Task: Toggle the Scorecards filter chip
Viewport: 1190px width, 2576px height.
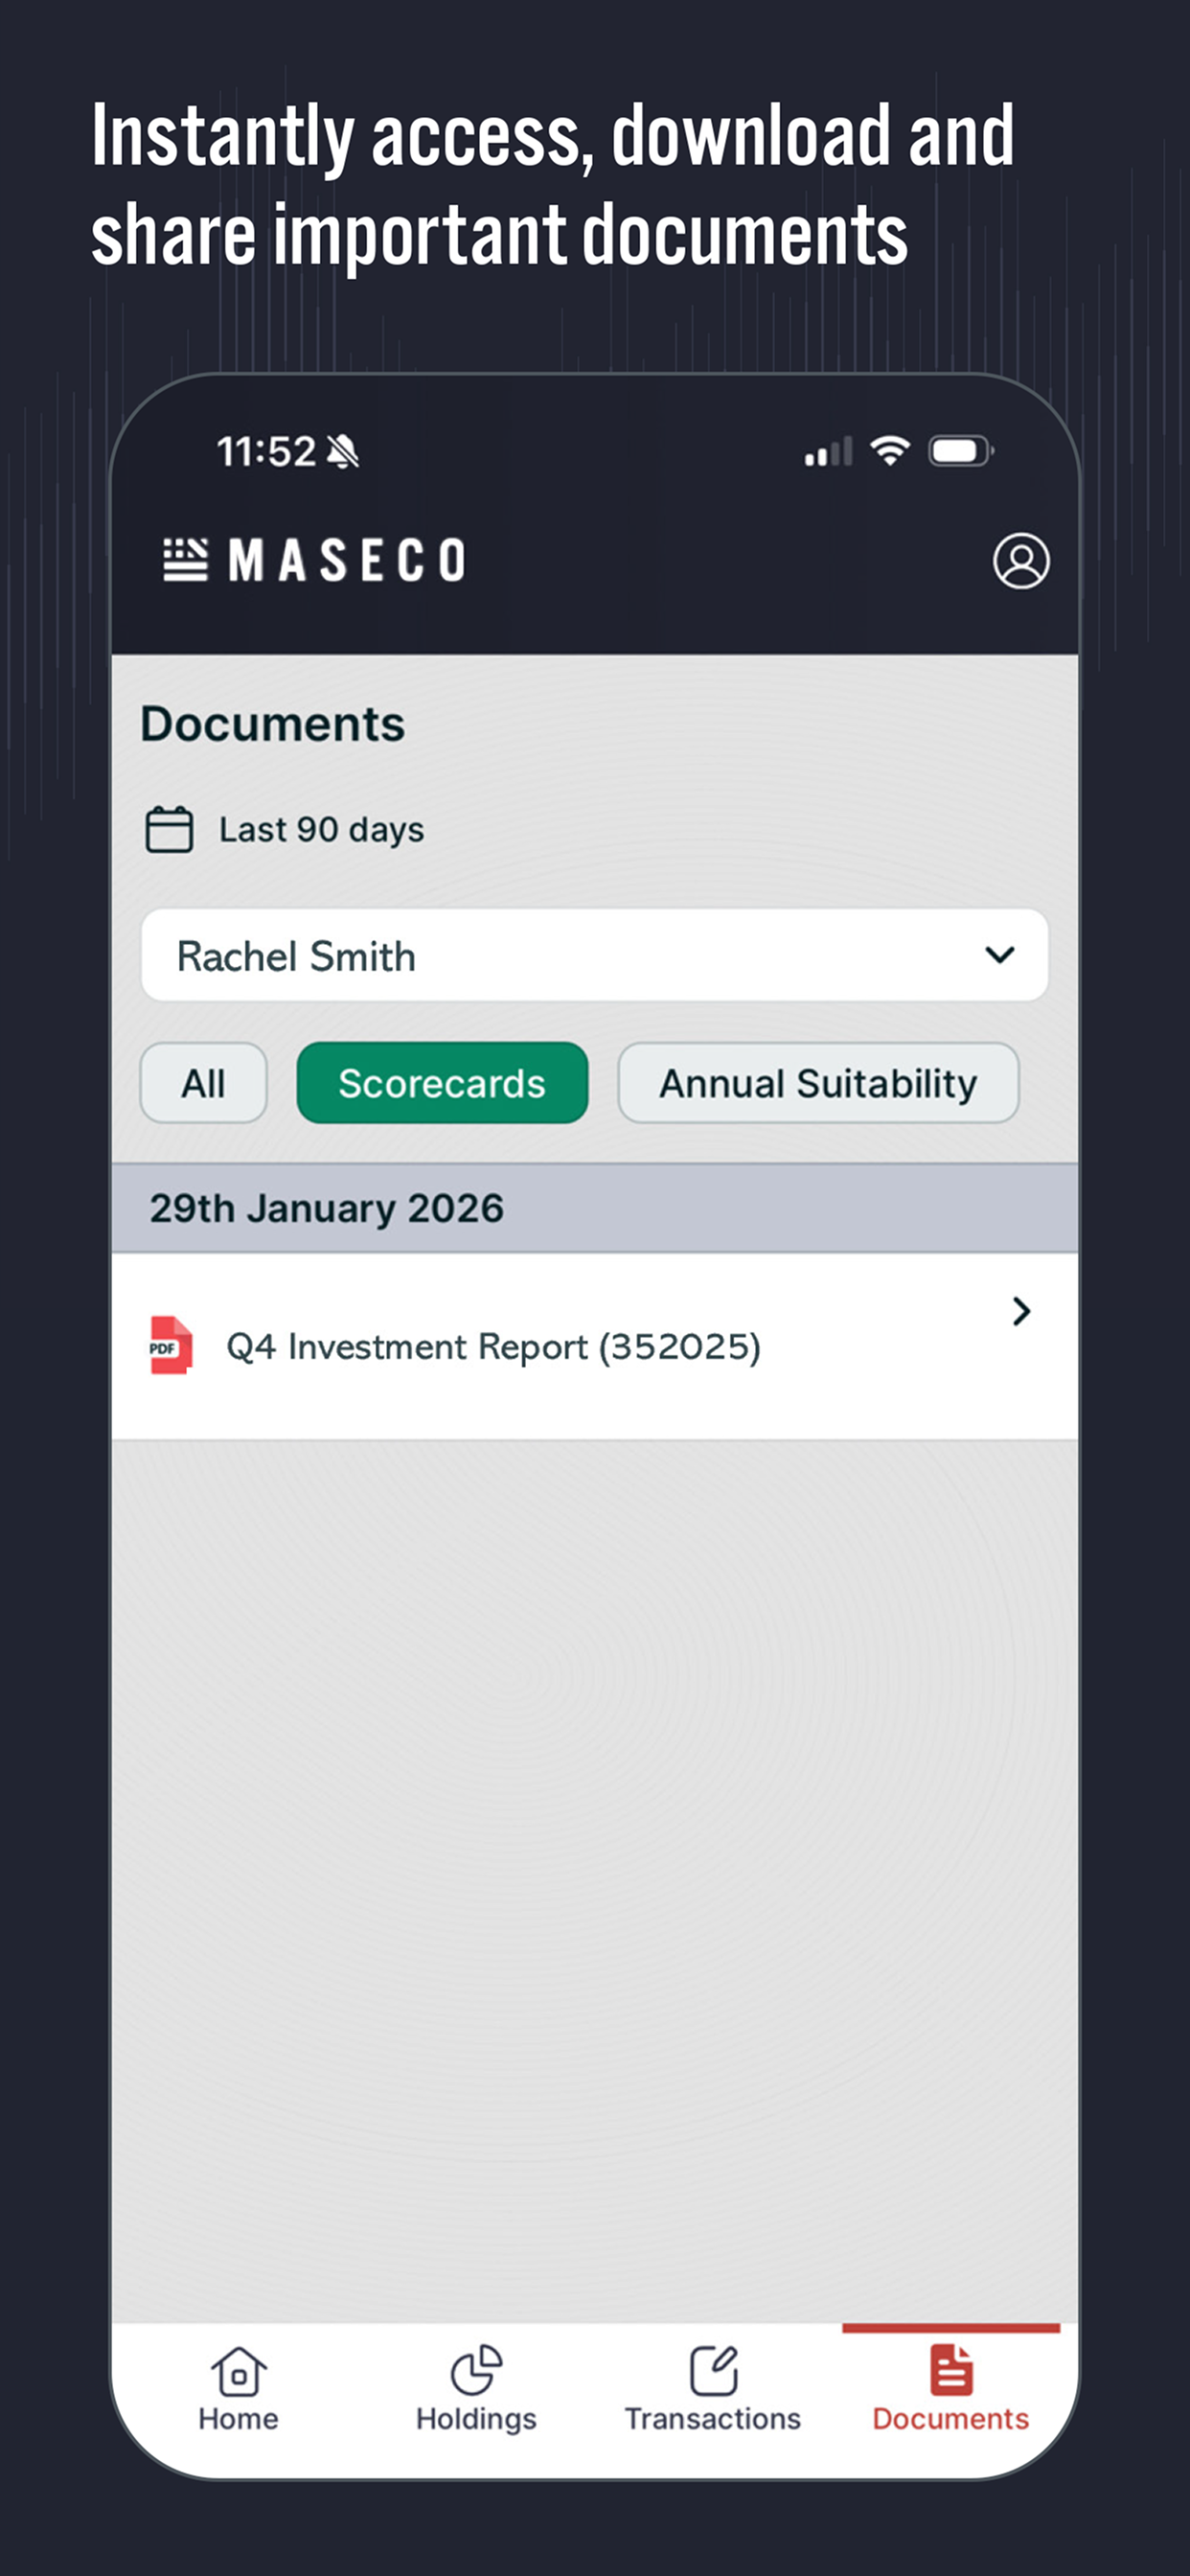Action: point(442,1083)
